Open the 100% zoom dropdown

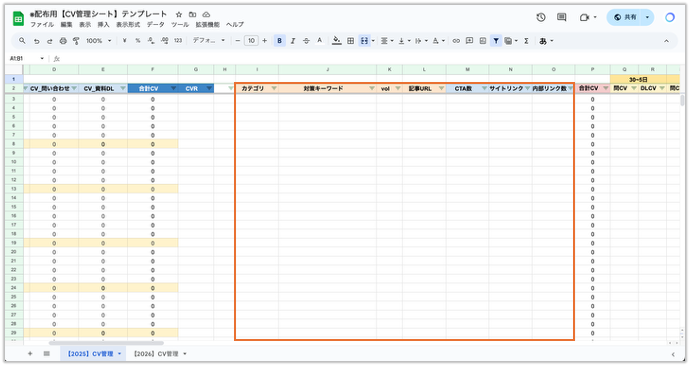(x=98, y=41)
